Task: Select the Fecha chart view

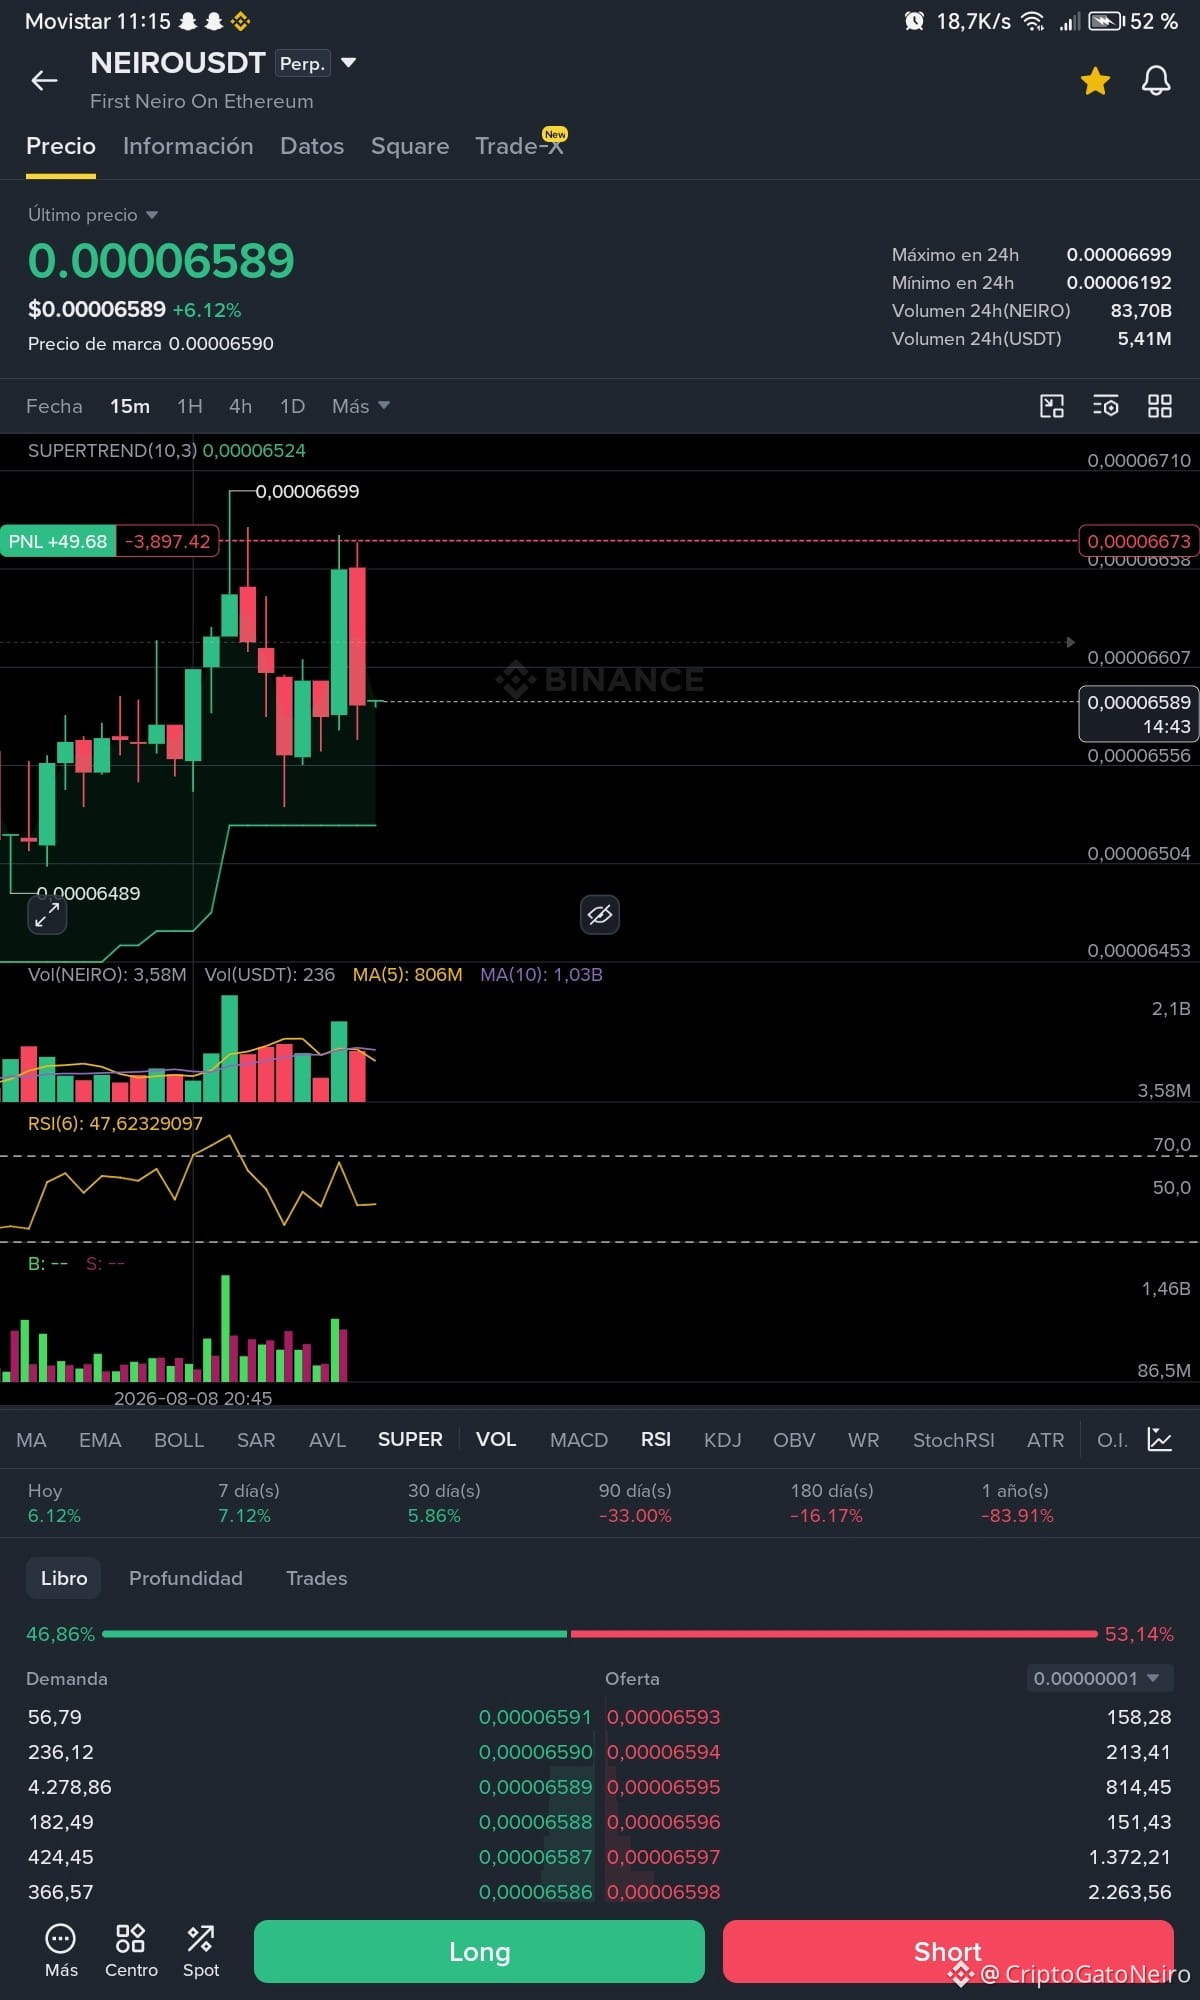Action: coord(54,406)
